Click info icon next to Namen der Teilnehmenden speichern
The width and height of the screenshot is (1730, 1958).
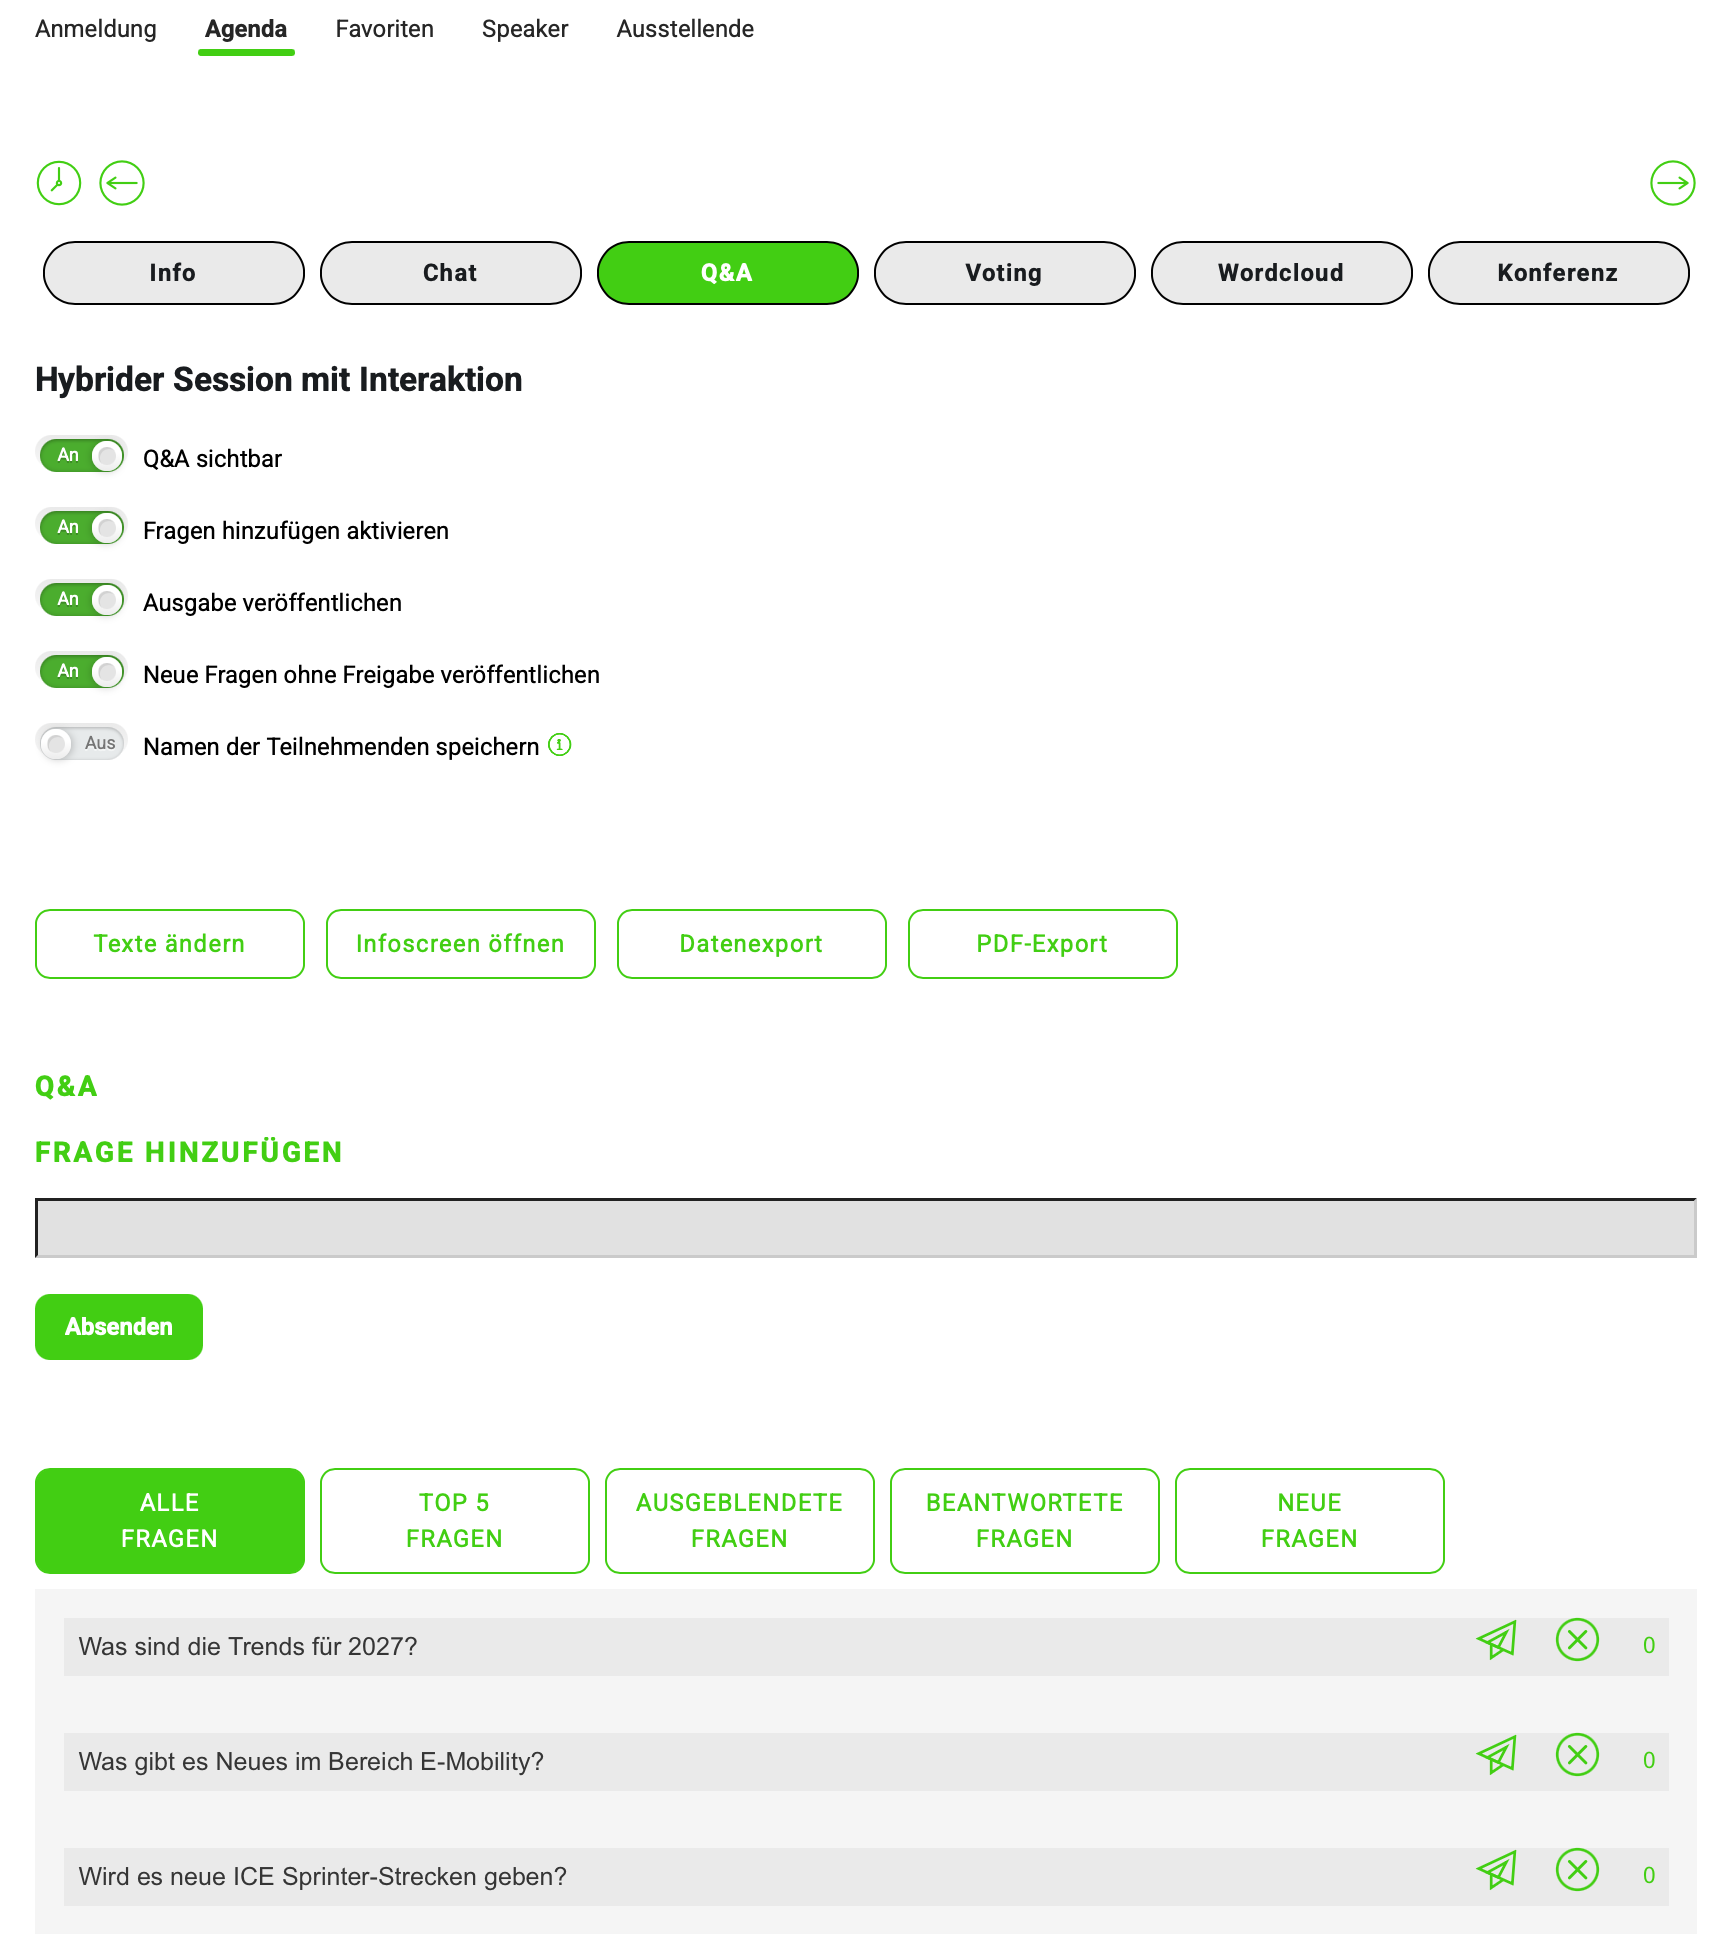click(x=560, y=745)
